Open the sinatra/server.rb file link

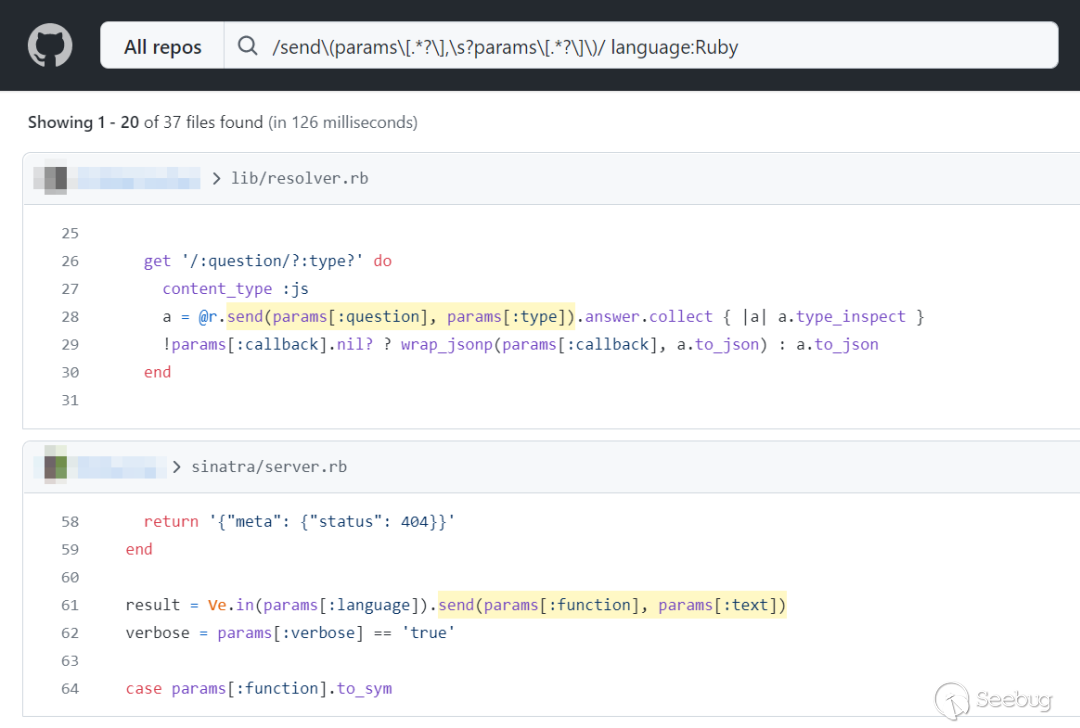269,467
